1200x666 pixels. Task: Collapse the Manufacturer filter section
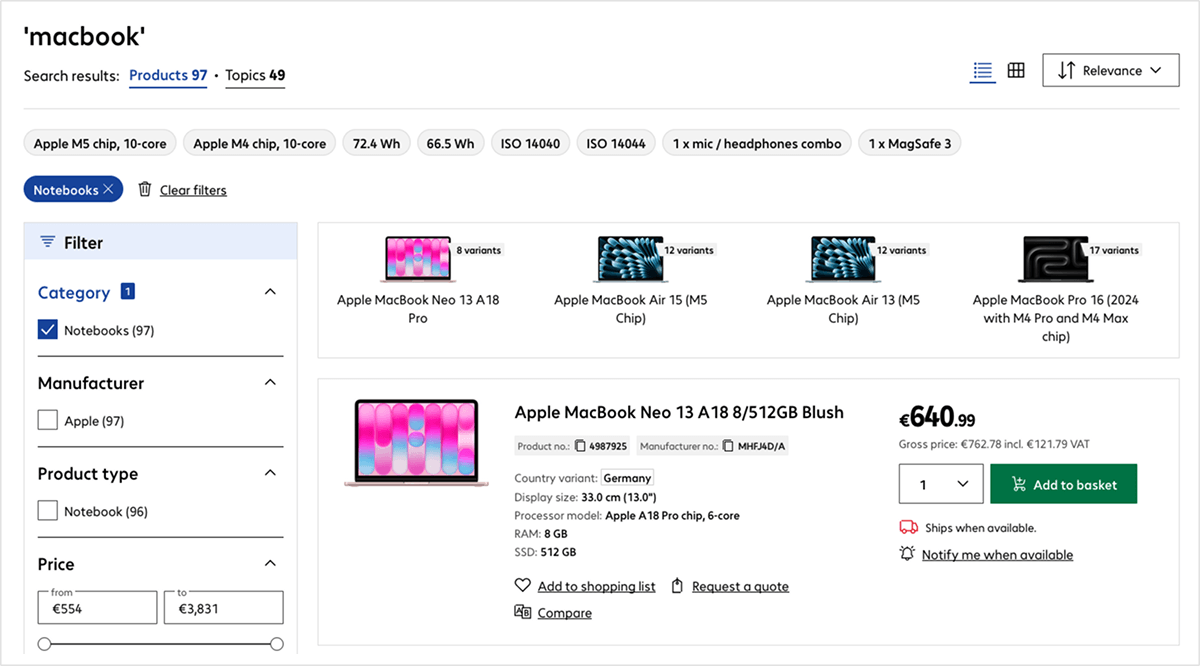point(269,383)
